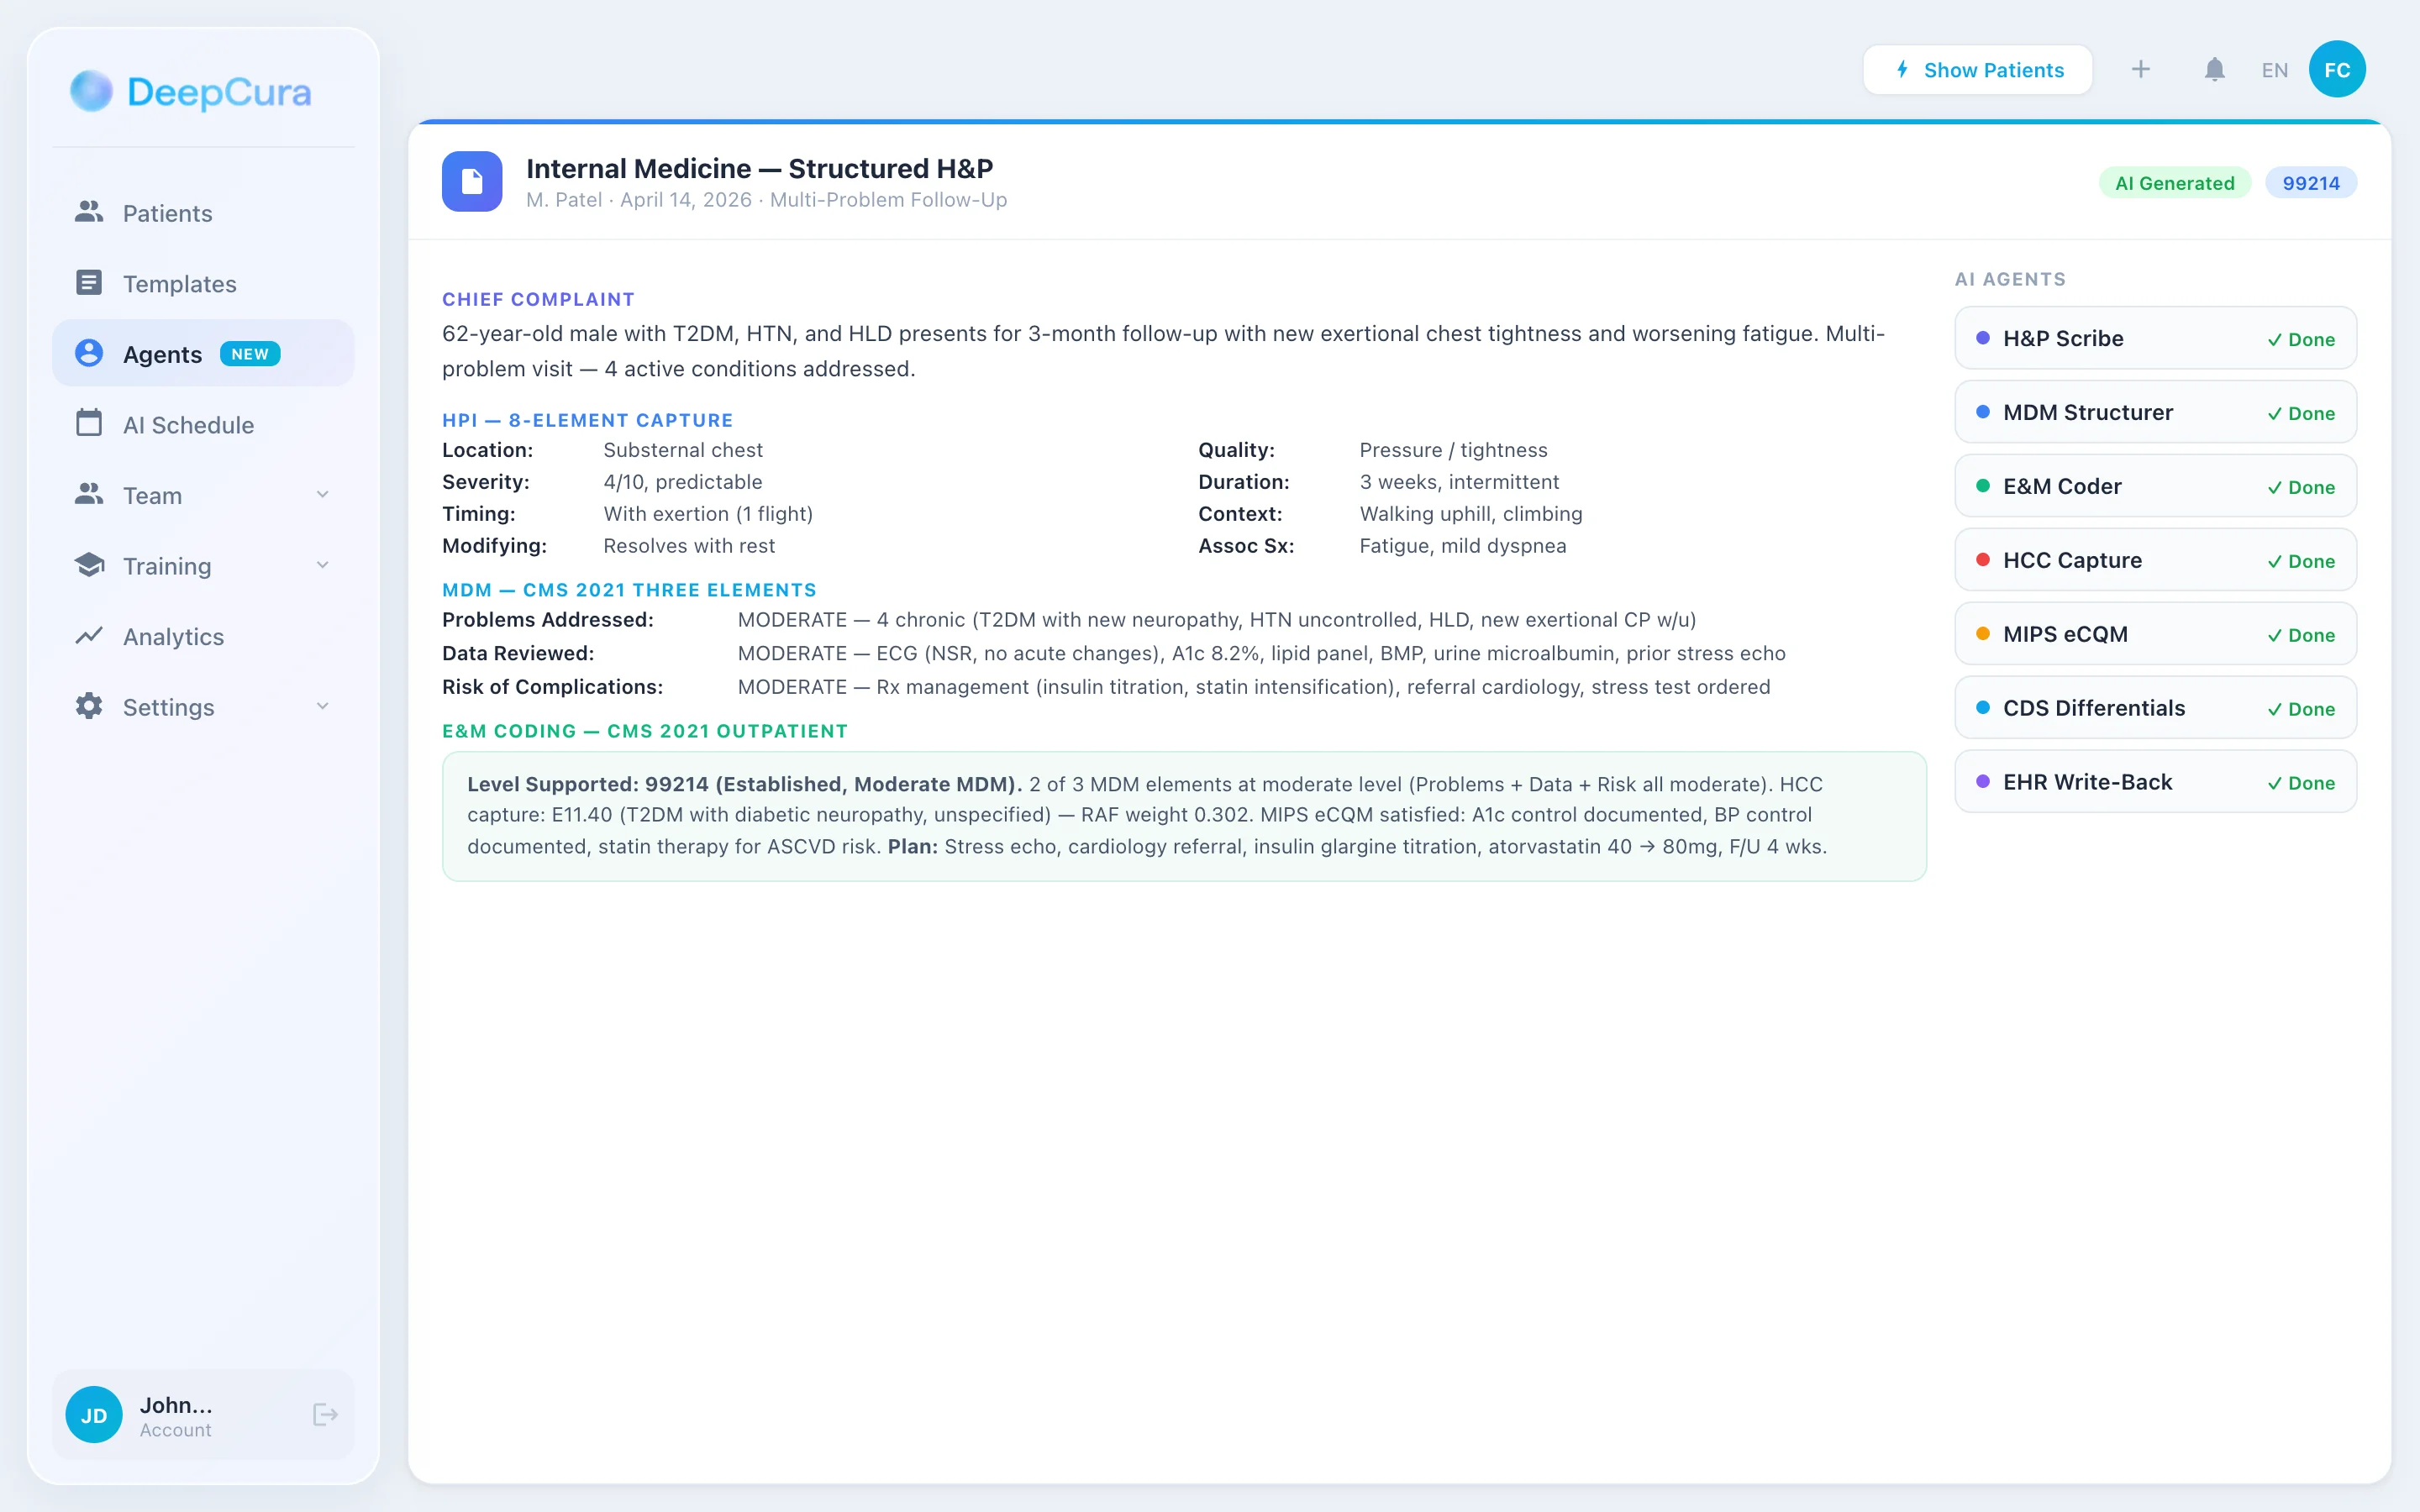Click the Show Patients button
This screenshot has width=2420, height=1512.
pyautogui.click(x=1977, y=70)
